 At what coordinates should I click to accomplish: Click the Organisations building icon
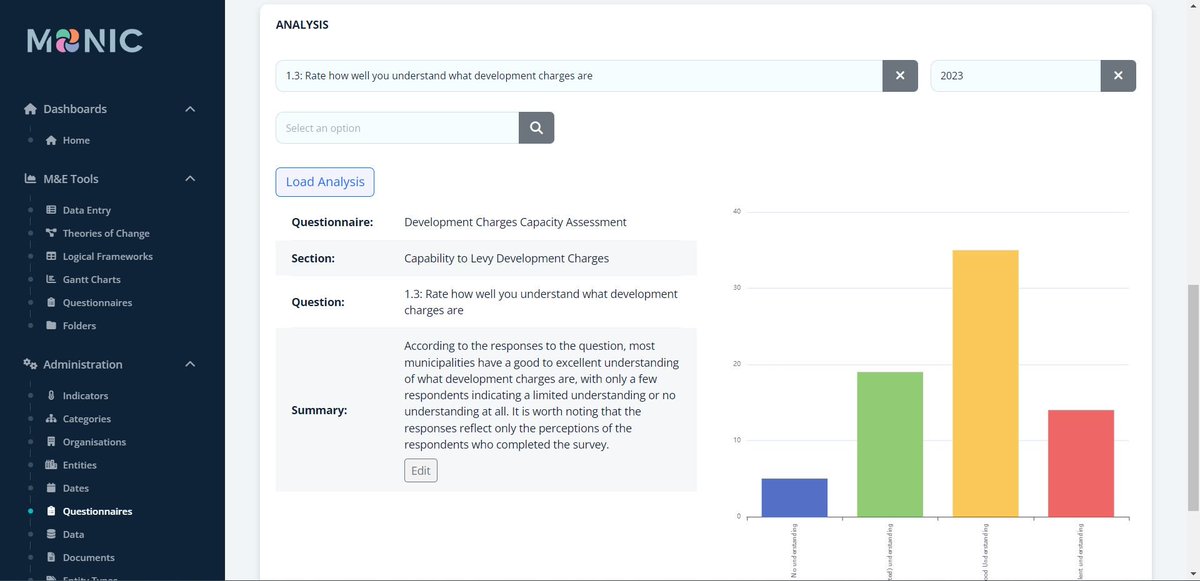[51, 442]
